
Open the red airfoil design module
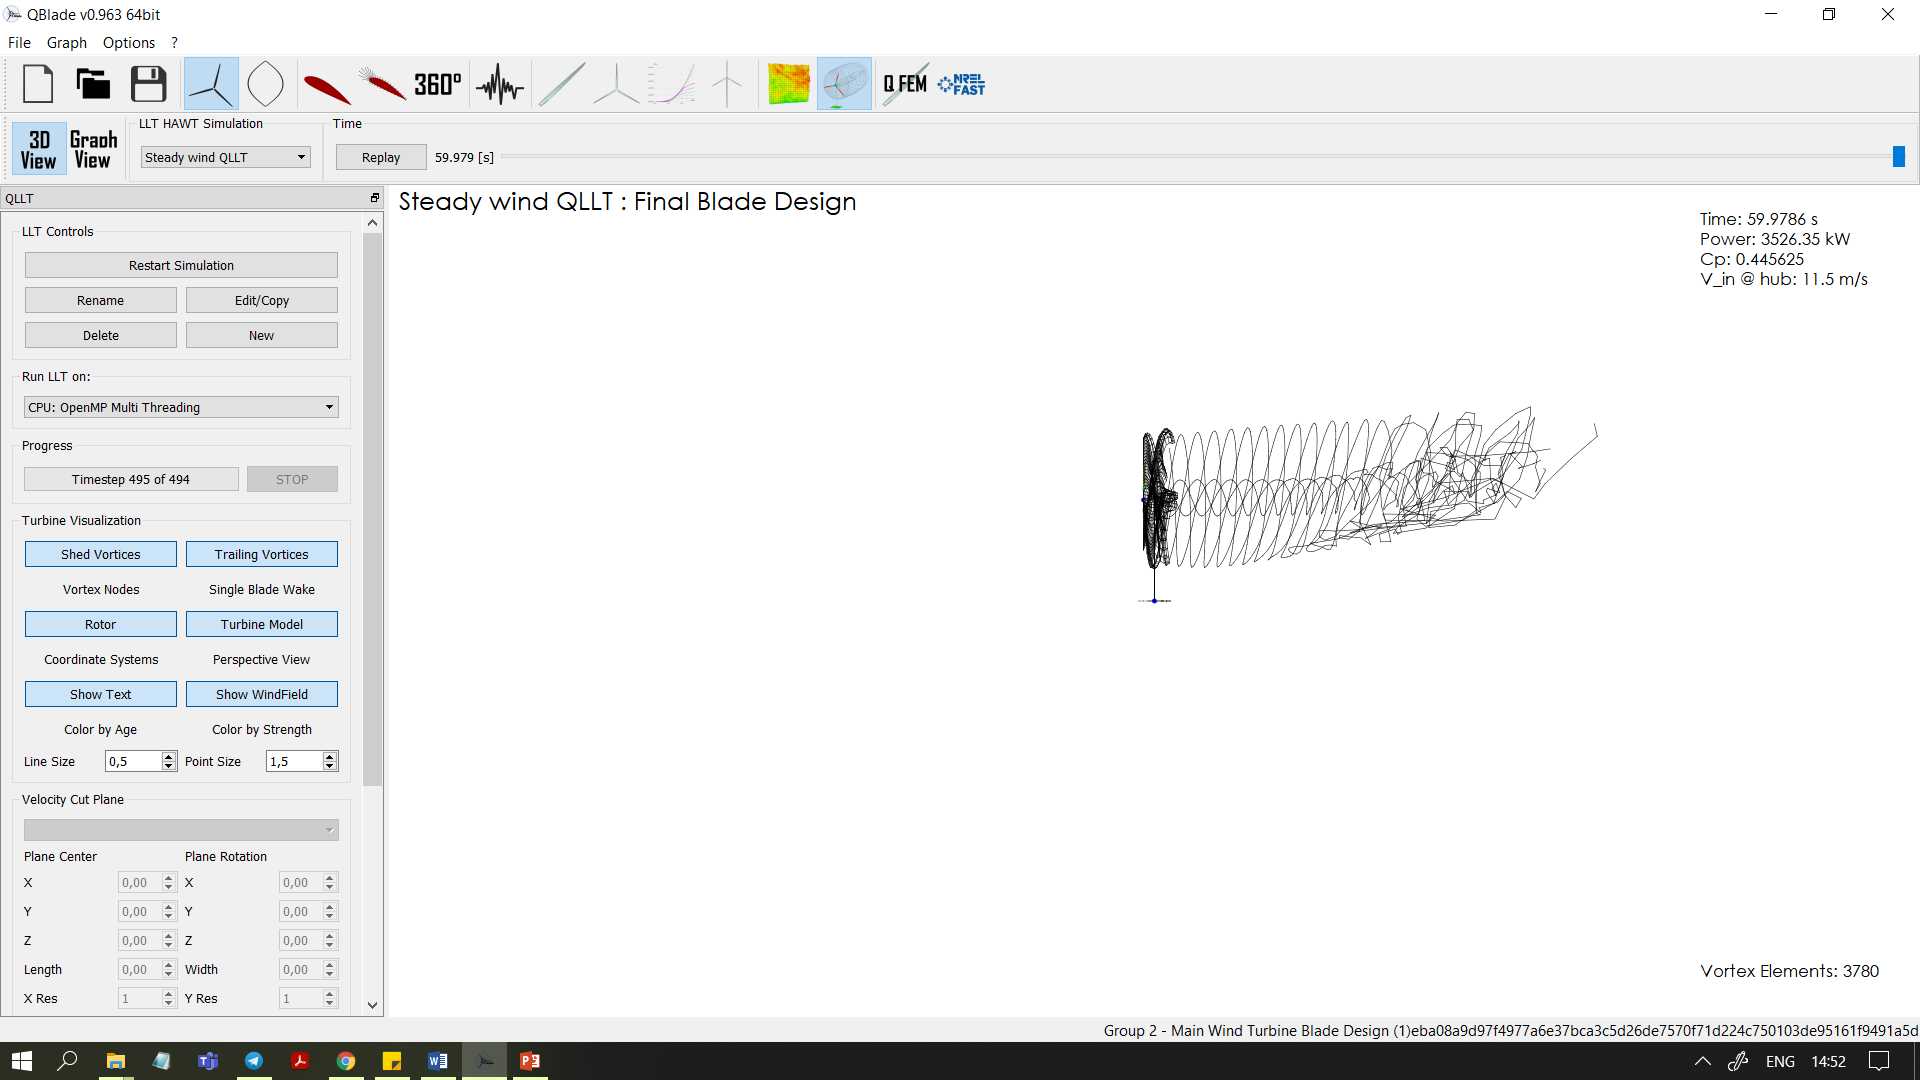pyautogui.click(x=326, y=88)
